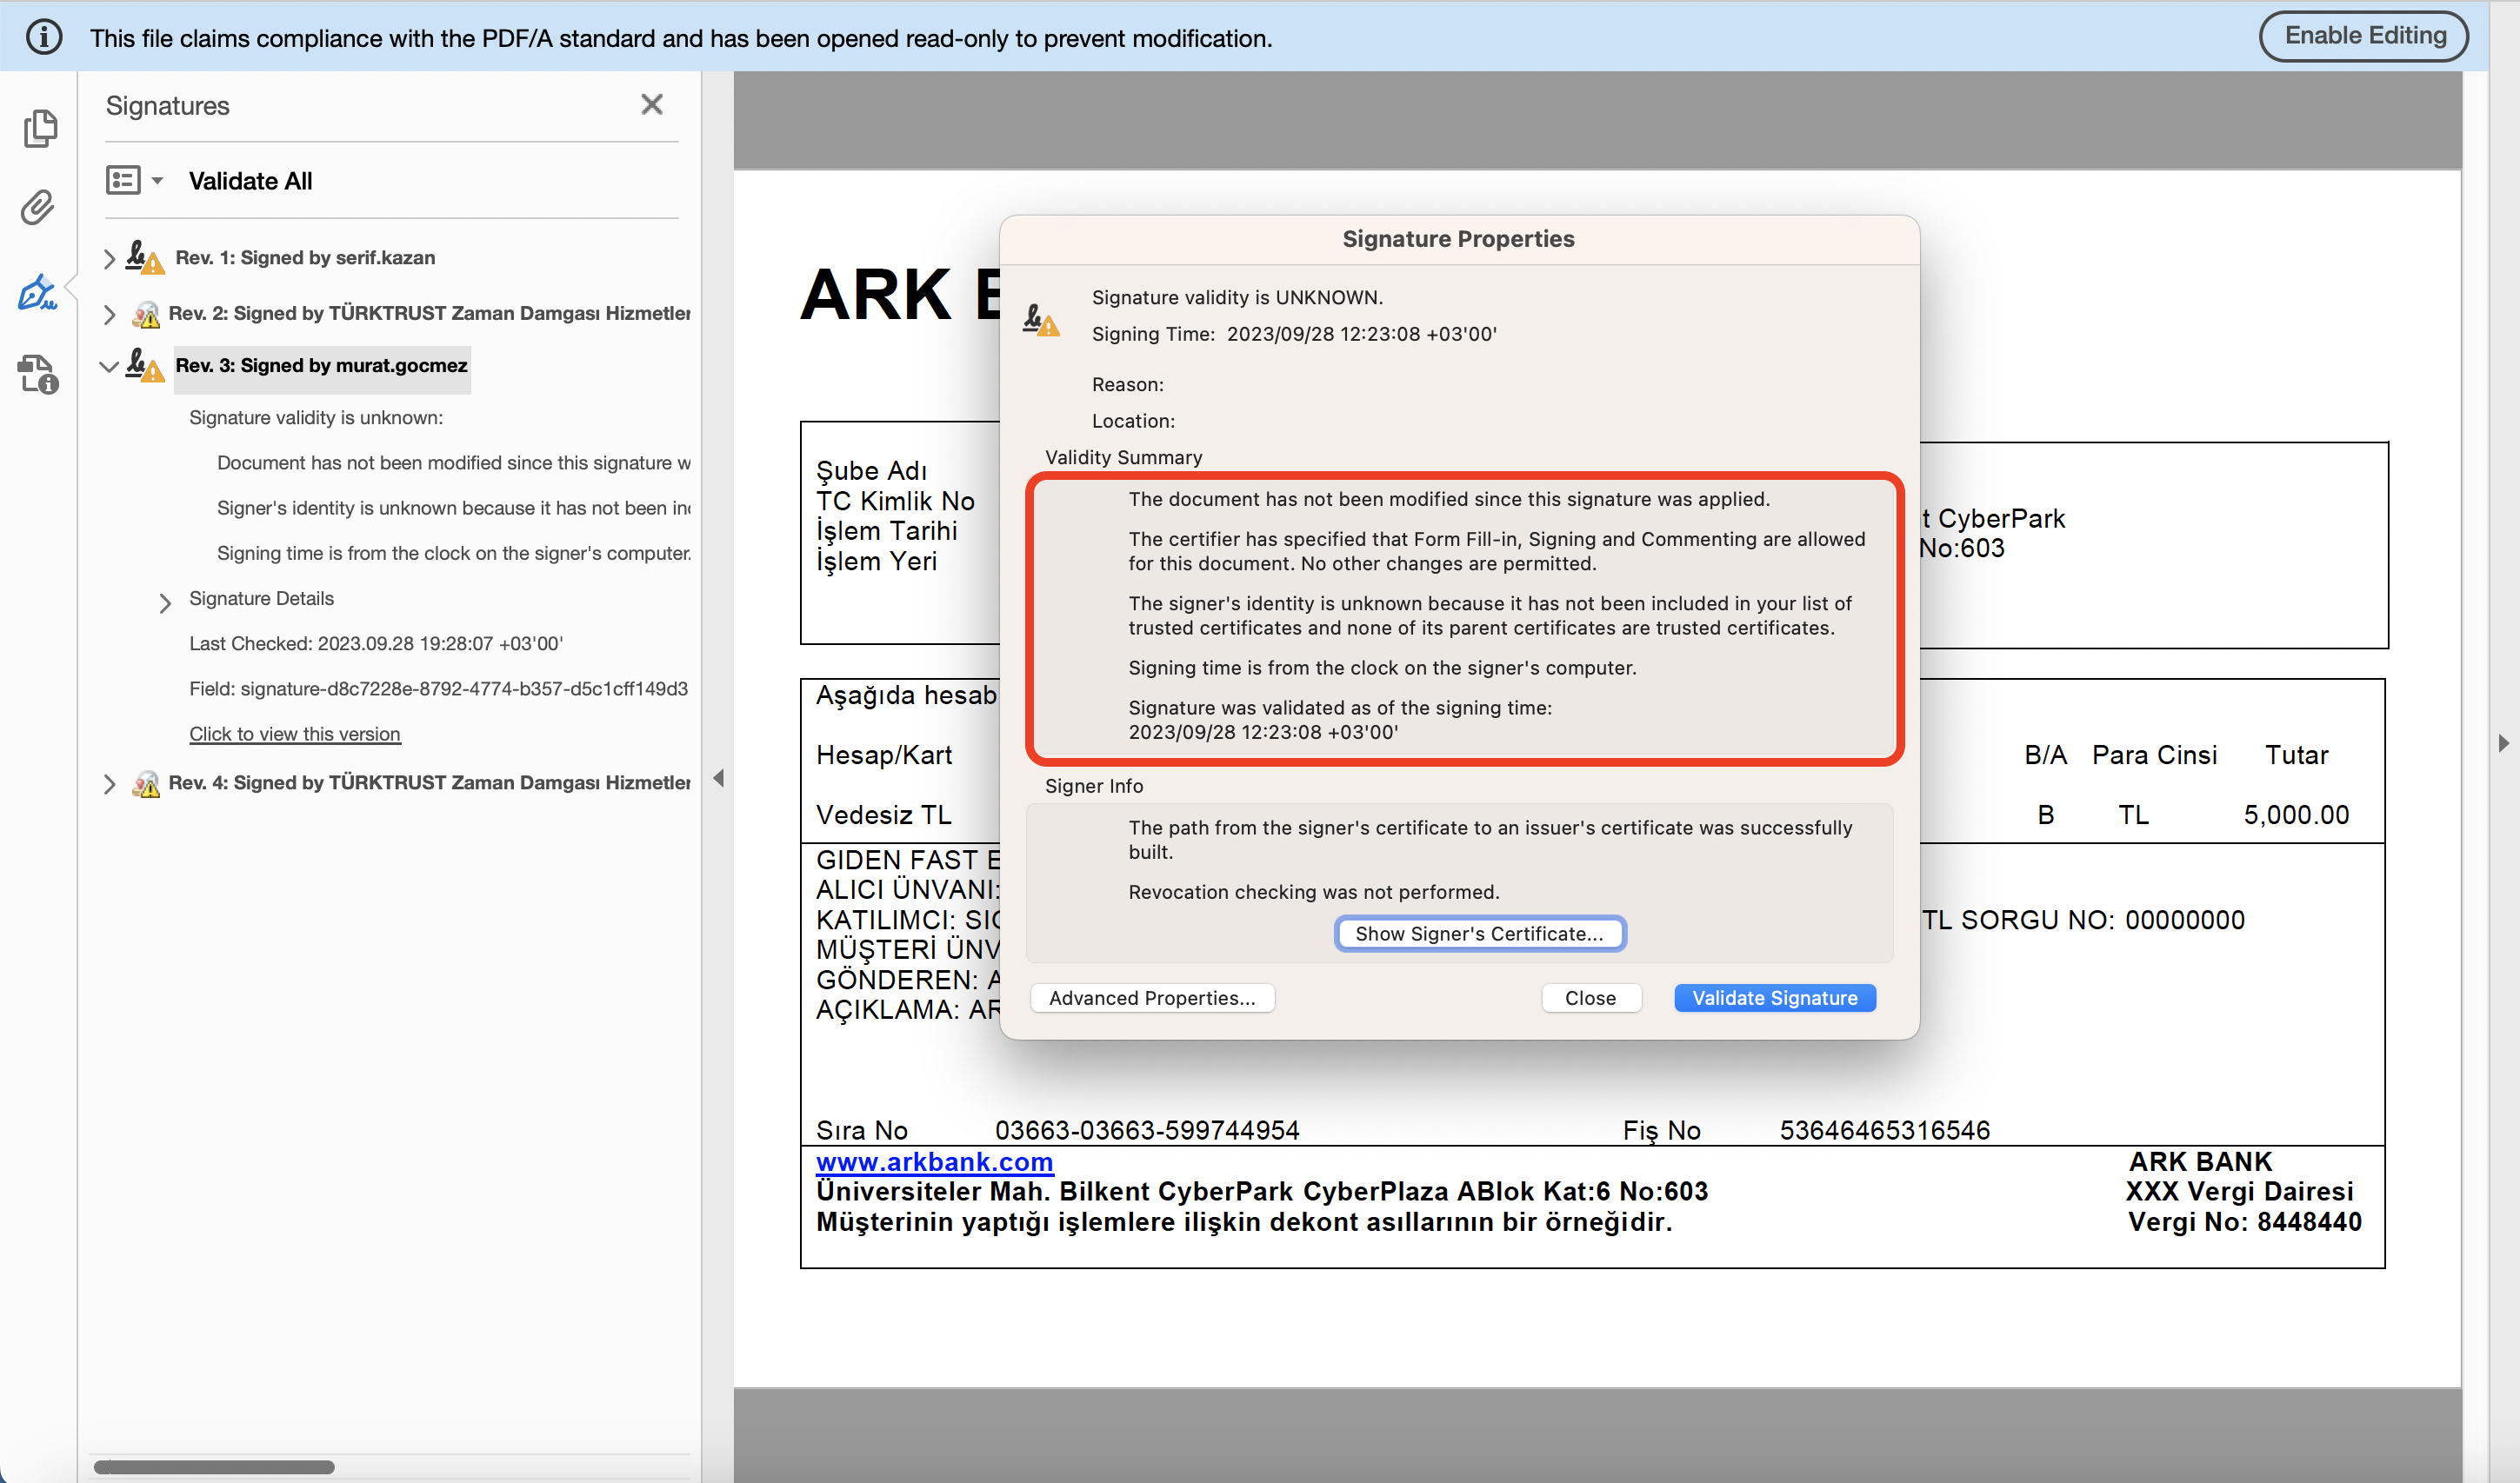Click 'SORGU NO: 00000000' text

coord(2103,920)
